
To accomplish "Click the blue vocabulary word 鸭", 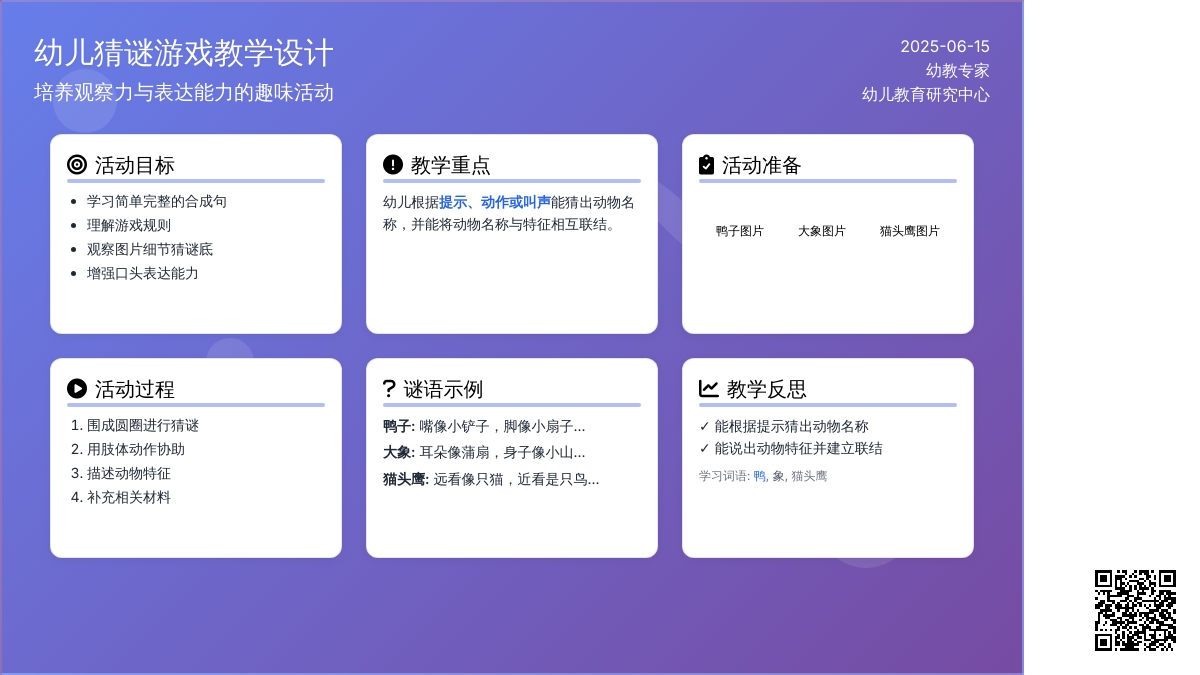I will [760, 476].
